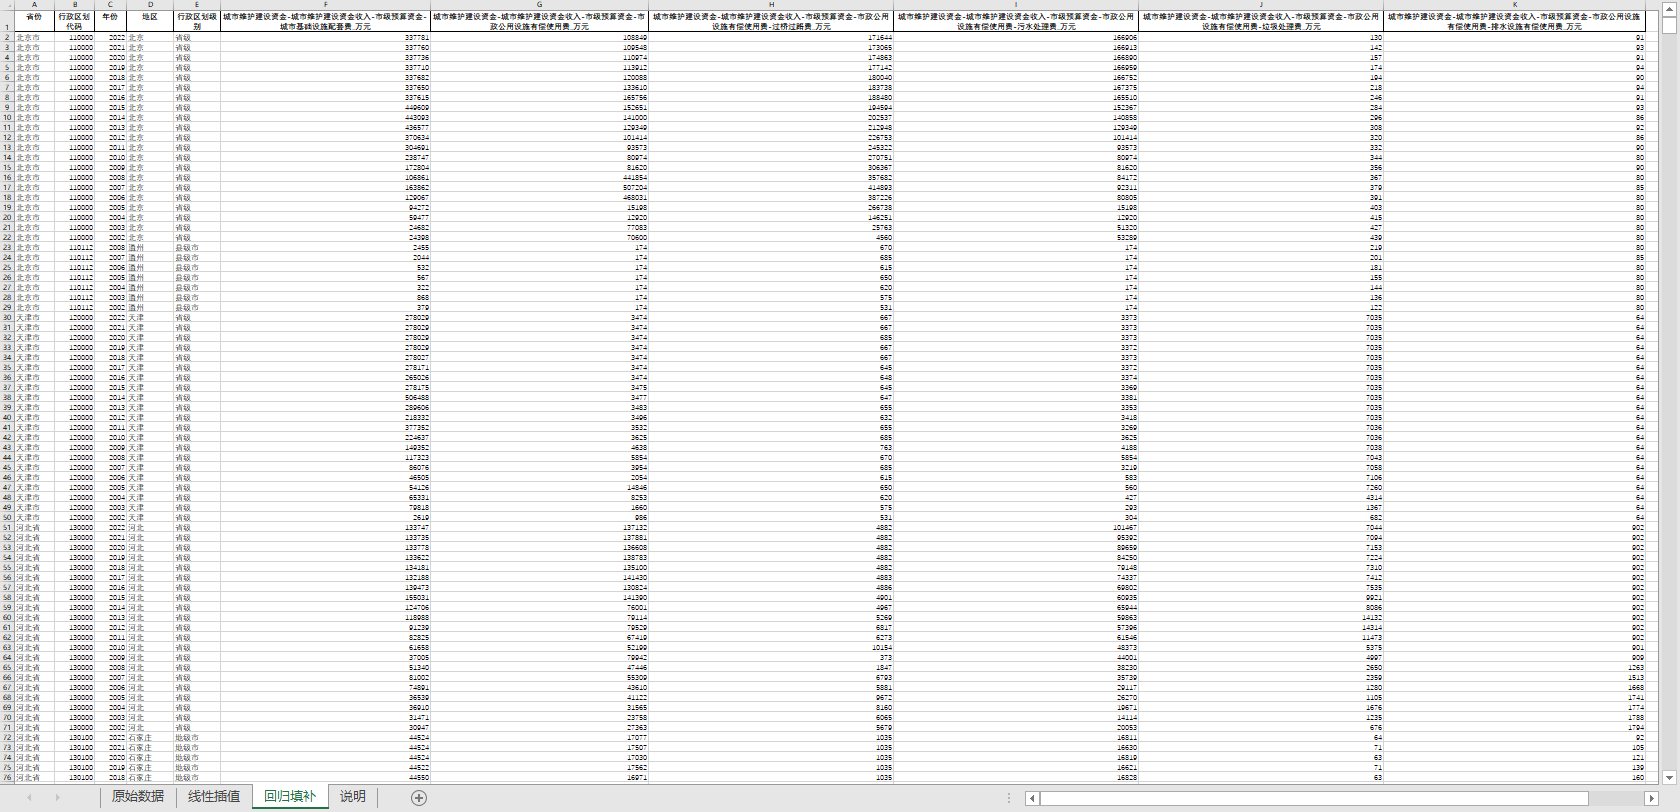Select row 76 header
This screenshot has width=1680, height=812.
point(7,777)
